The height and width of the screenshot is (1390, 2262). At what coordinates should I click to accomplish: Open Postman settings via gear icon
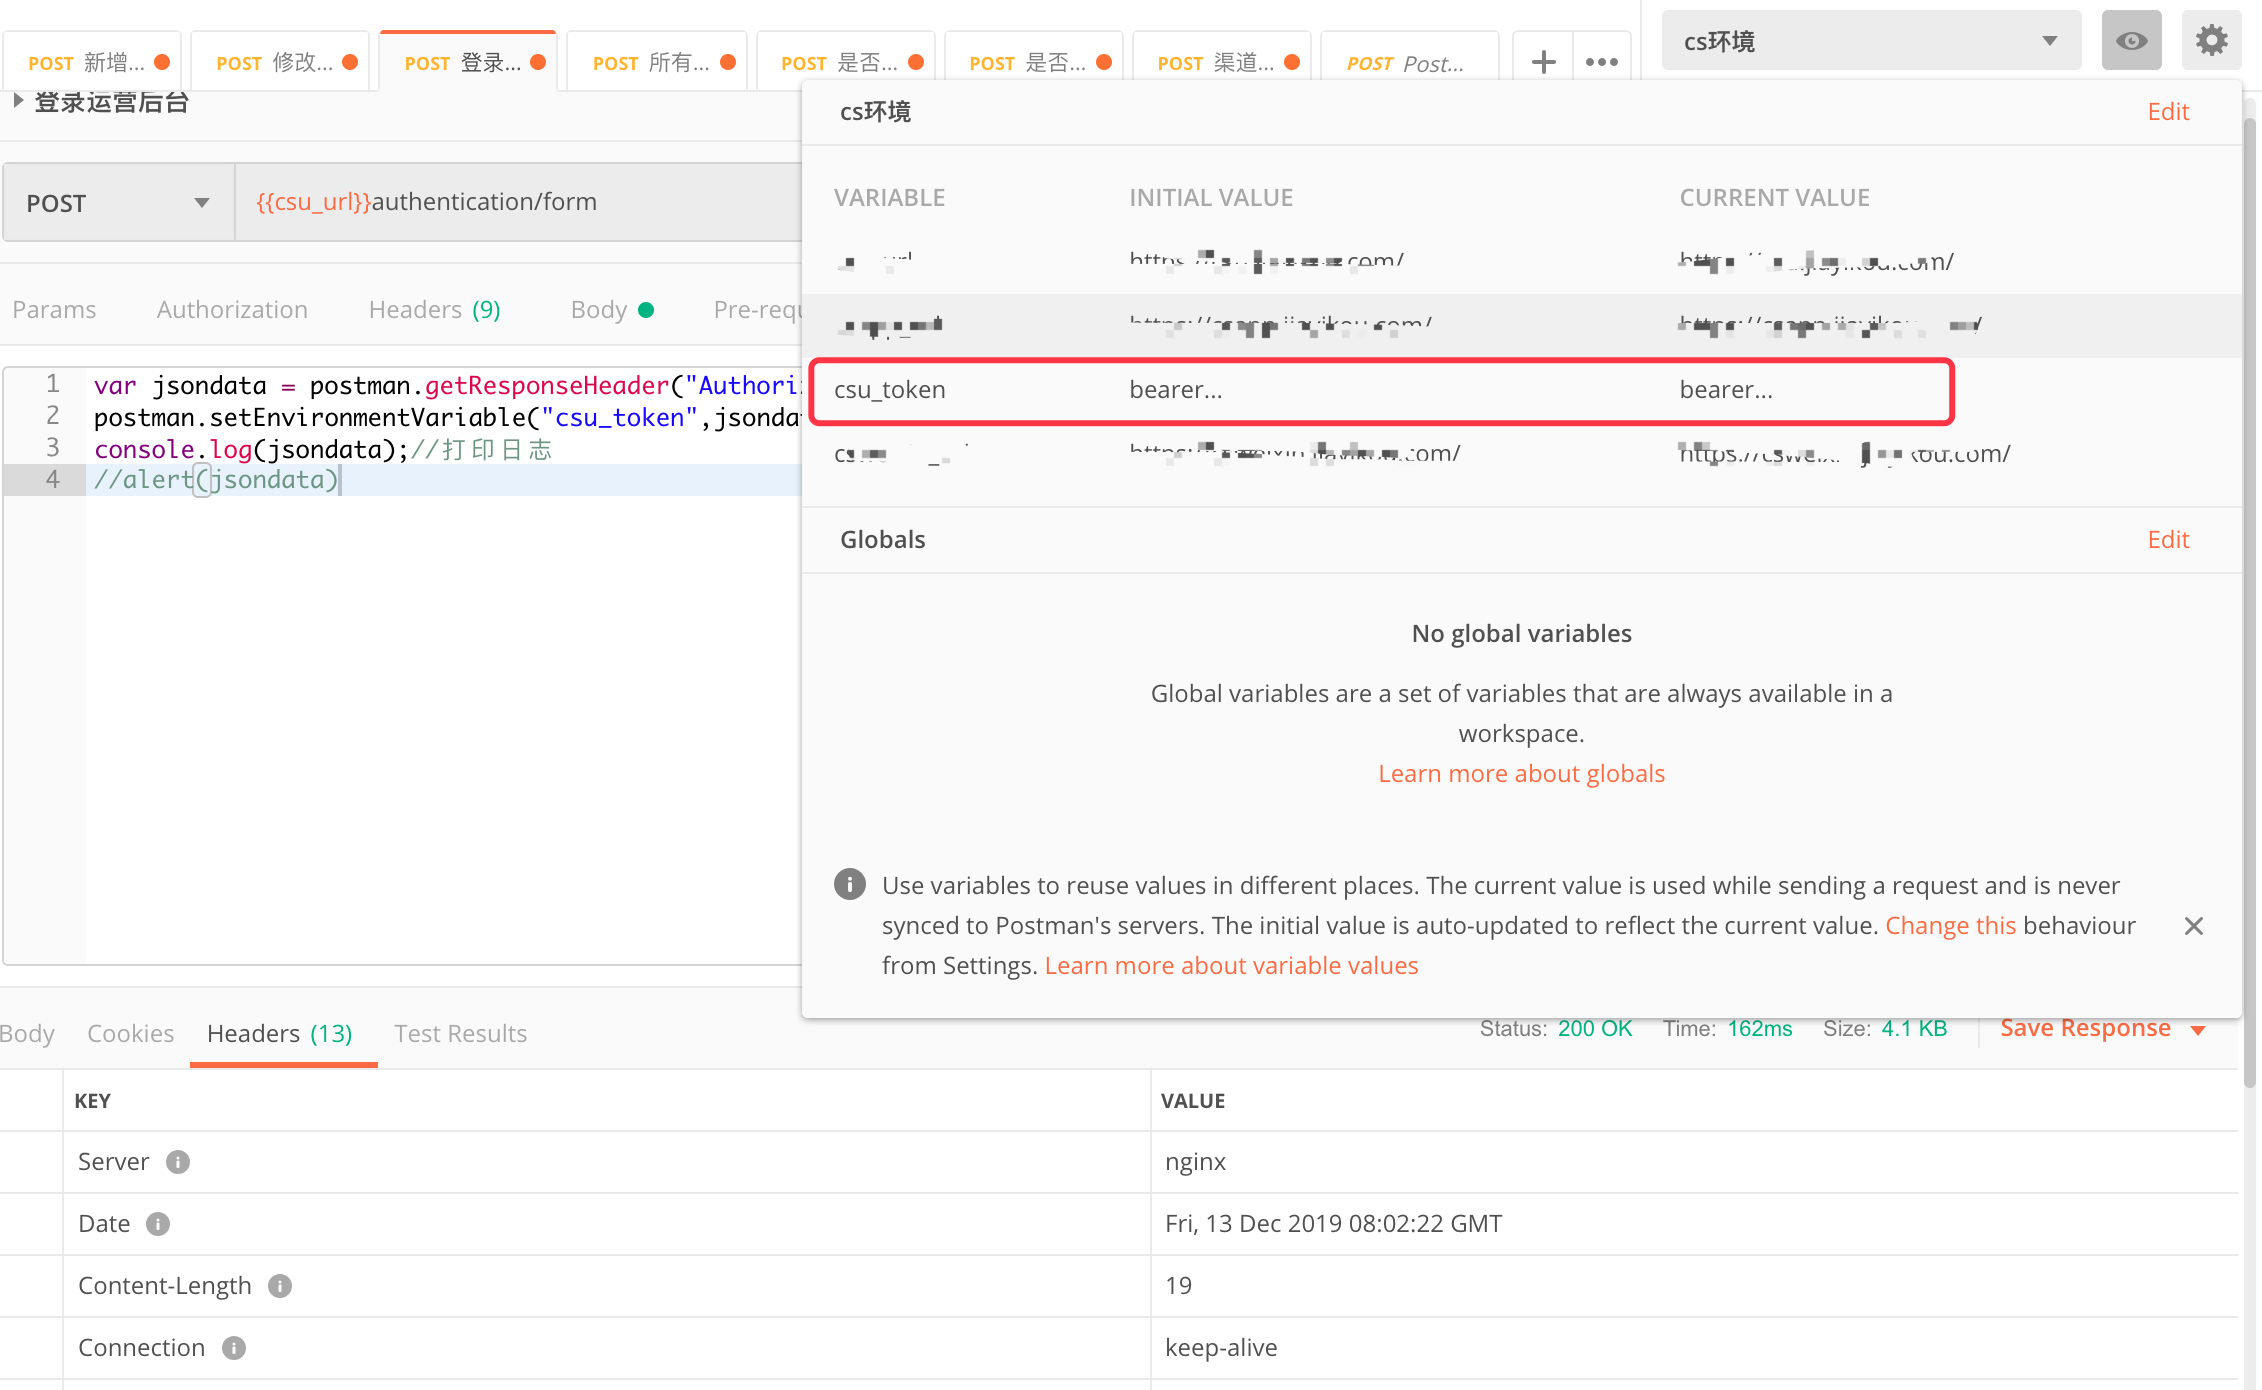(2211, 40)
